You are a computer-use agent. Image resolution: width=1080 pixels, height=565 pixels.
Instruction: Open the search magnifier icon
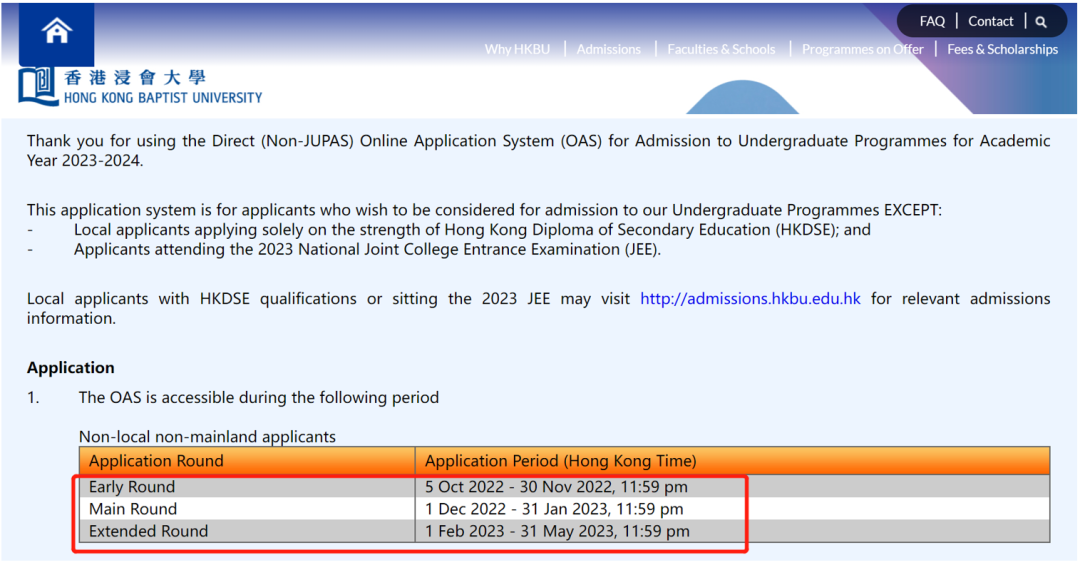(x=1041, y=22)
